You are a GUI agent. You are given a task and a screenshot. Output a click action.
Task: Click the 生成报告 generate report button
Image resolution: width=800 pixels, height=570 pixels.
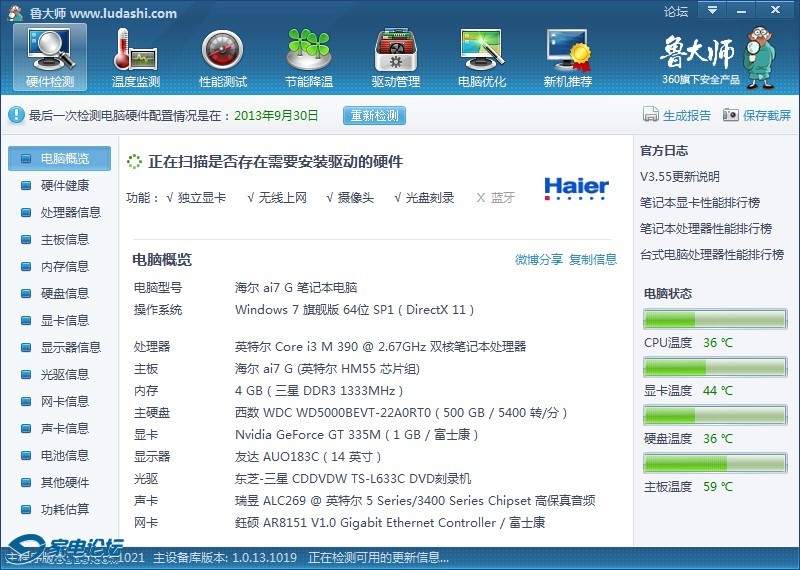pos(678,116)
